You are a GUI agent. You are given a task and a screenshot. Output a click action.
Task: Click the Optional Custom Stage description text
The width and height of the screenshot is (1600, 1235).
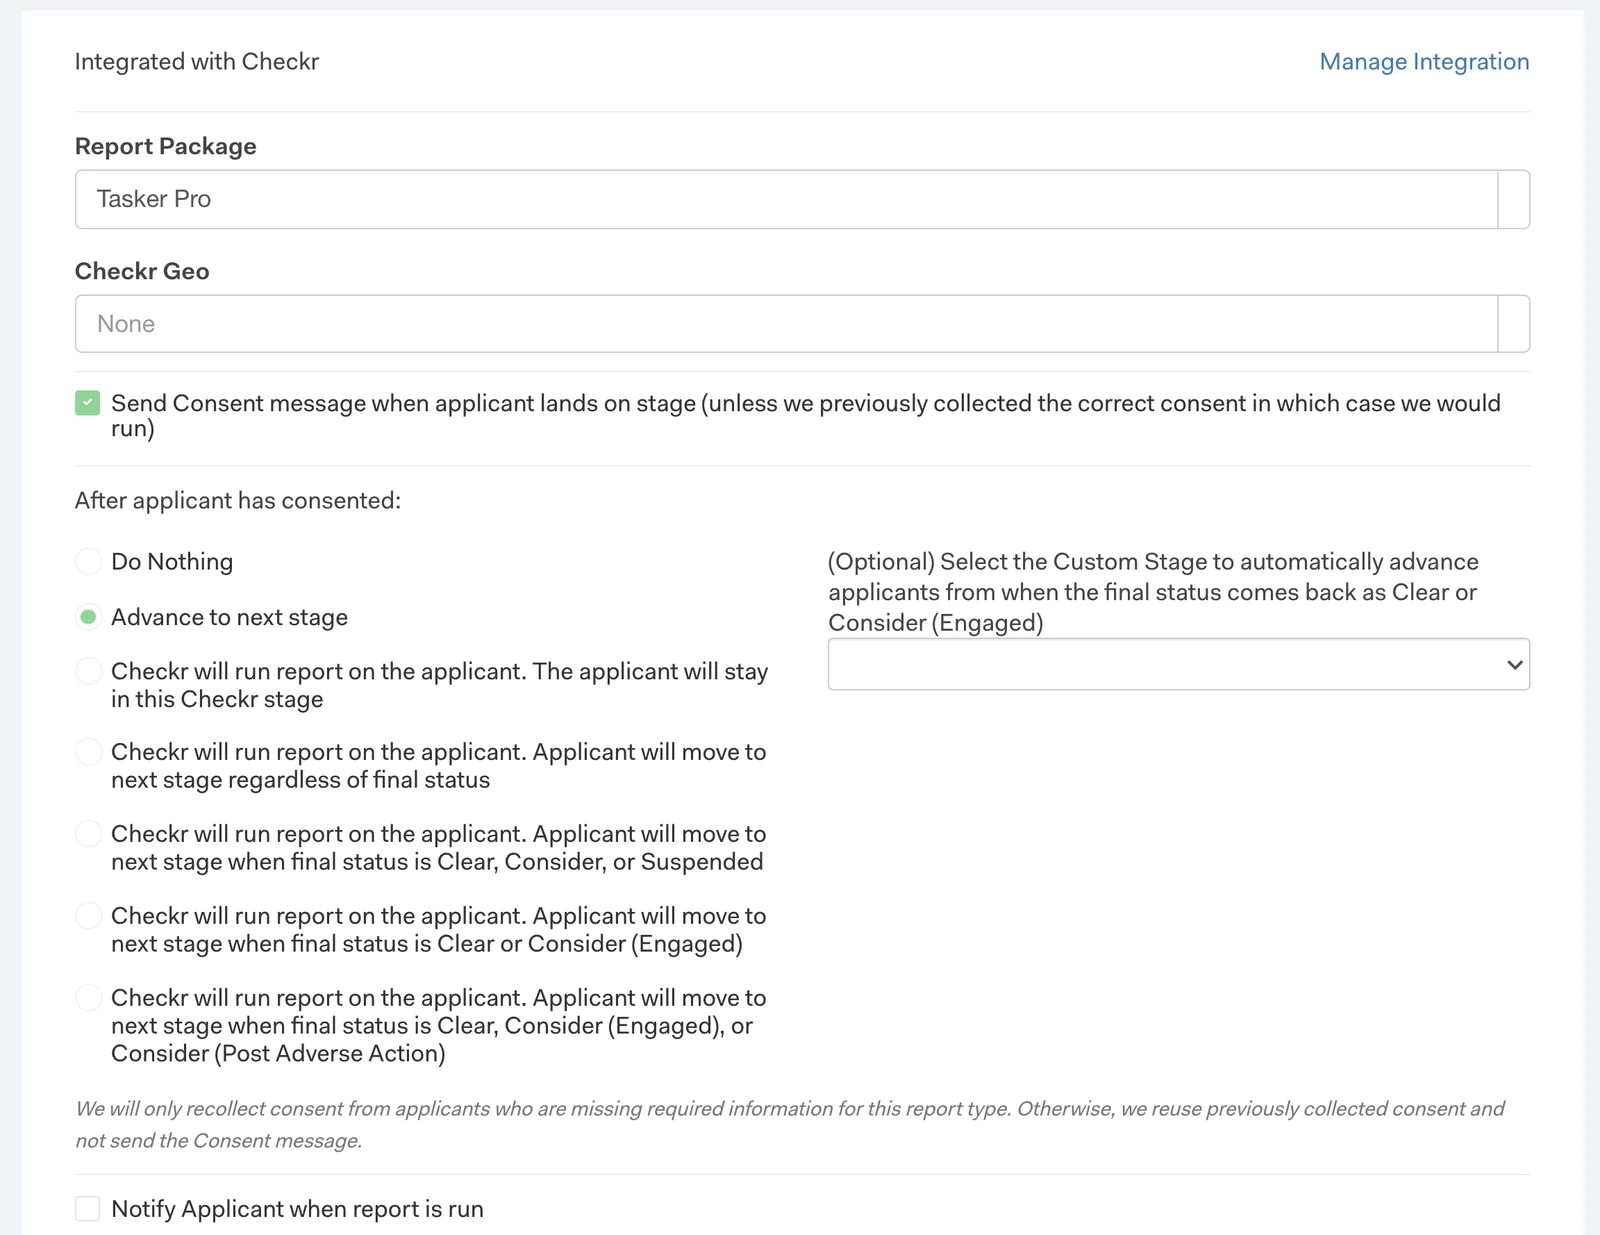click(1154, 592)
